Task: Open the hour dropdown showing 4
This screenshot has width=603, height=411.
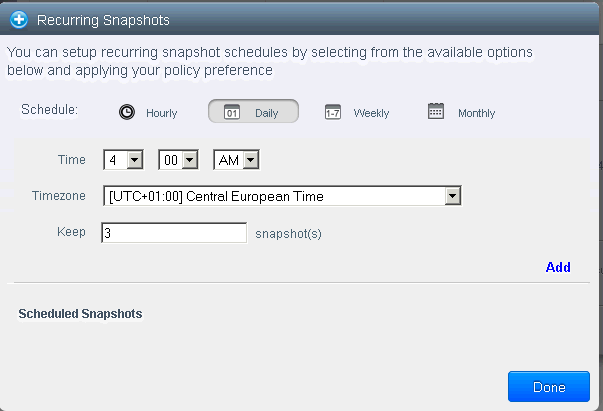Action: click(x=124, y=159)
